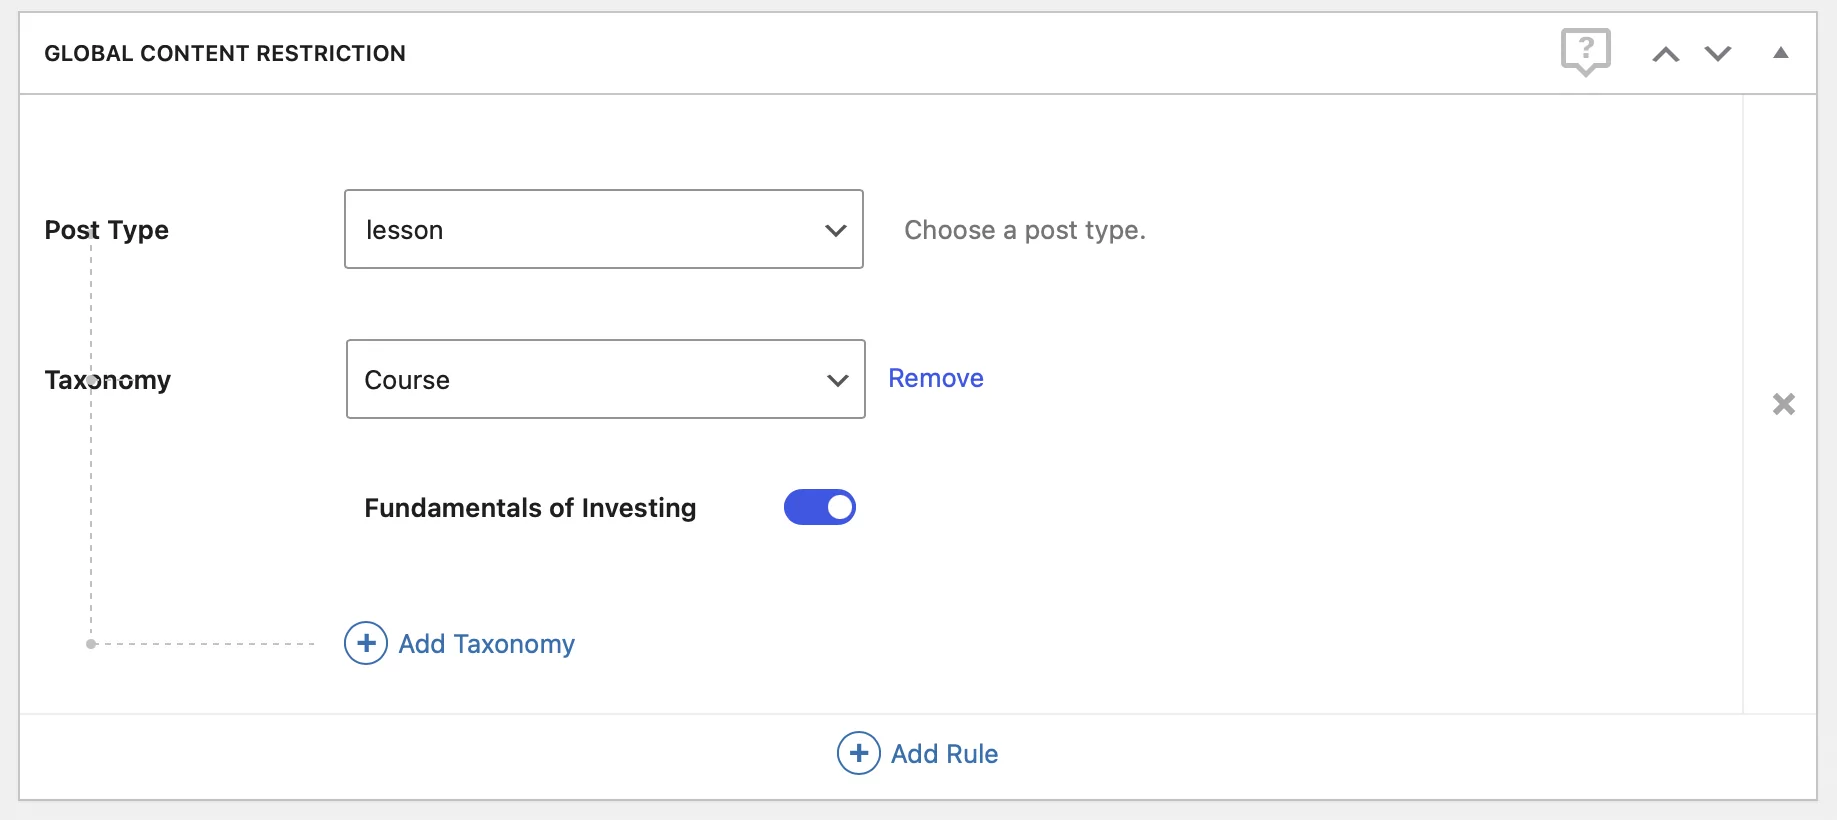This screenshot has height=820, width=1837.
Task: Move the panel down with the down chevron
Action: point(1718,54)
